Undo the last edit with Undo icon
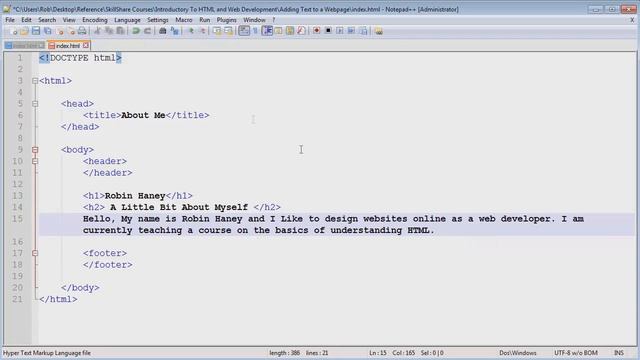640x360 pixels. tap(136, 31)
